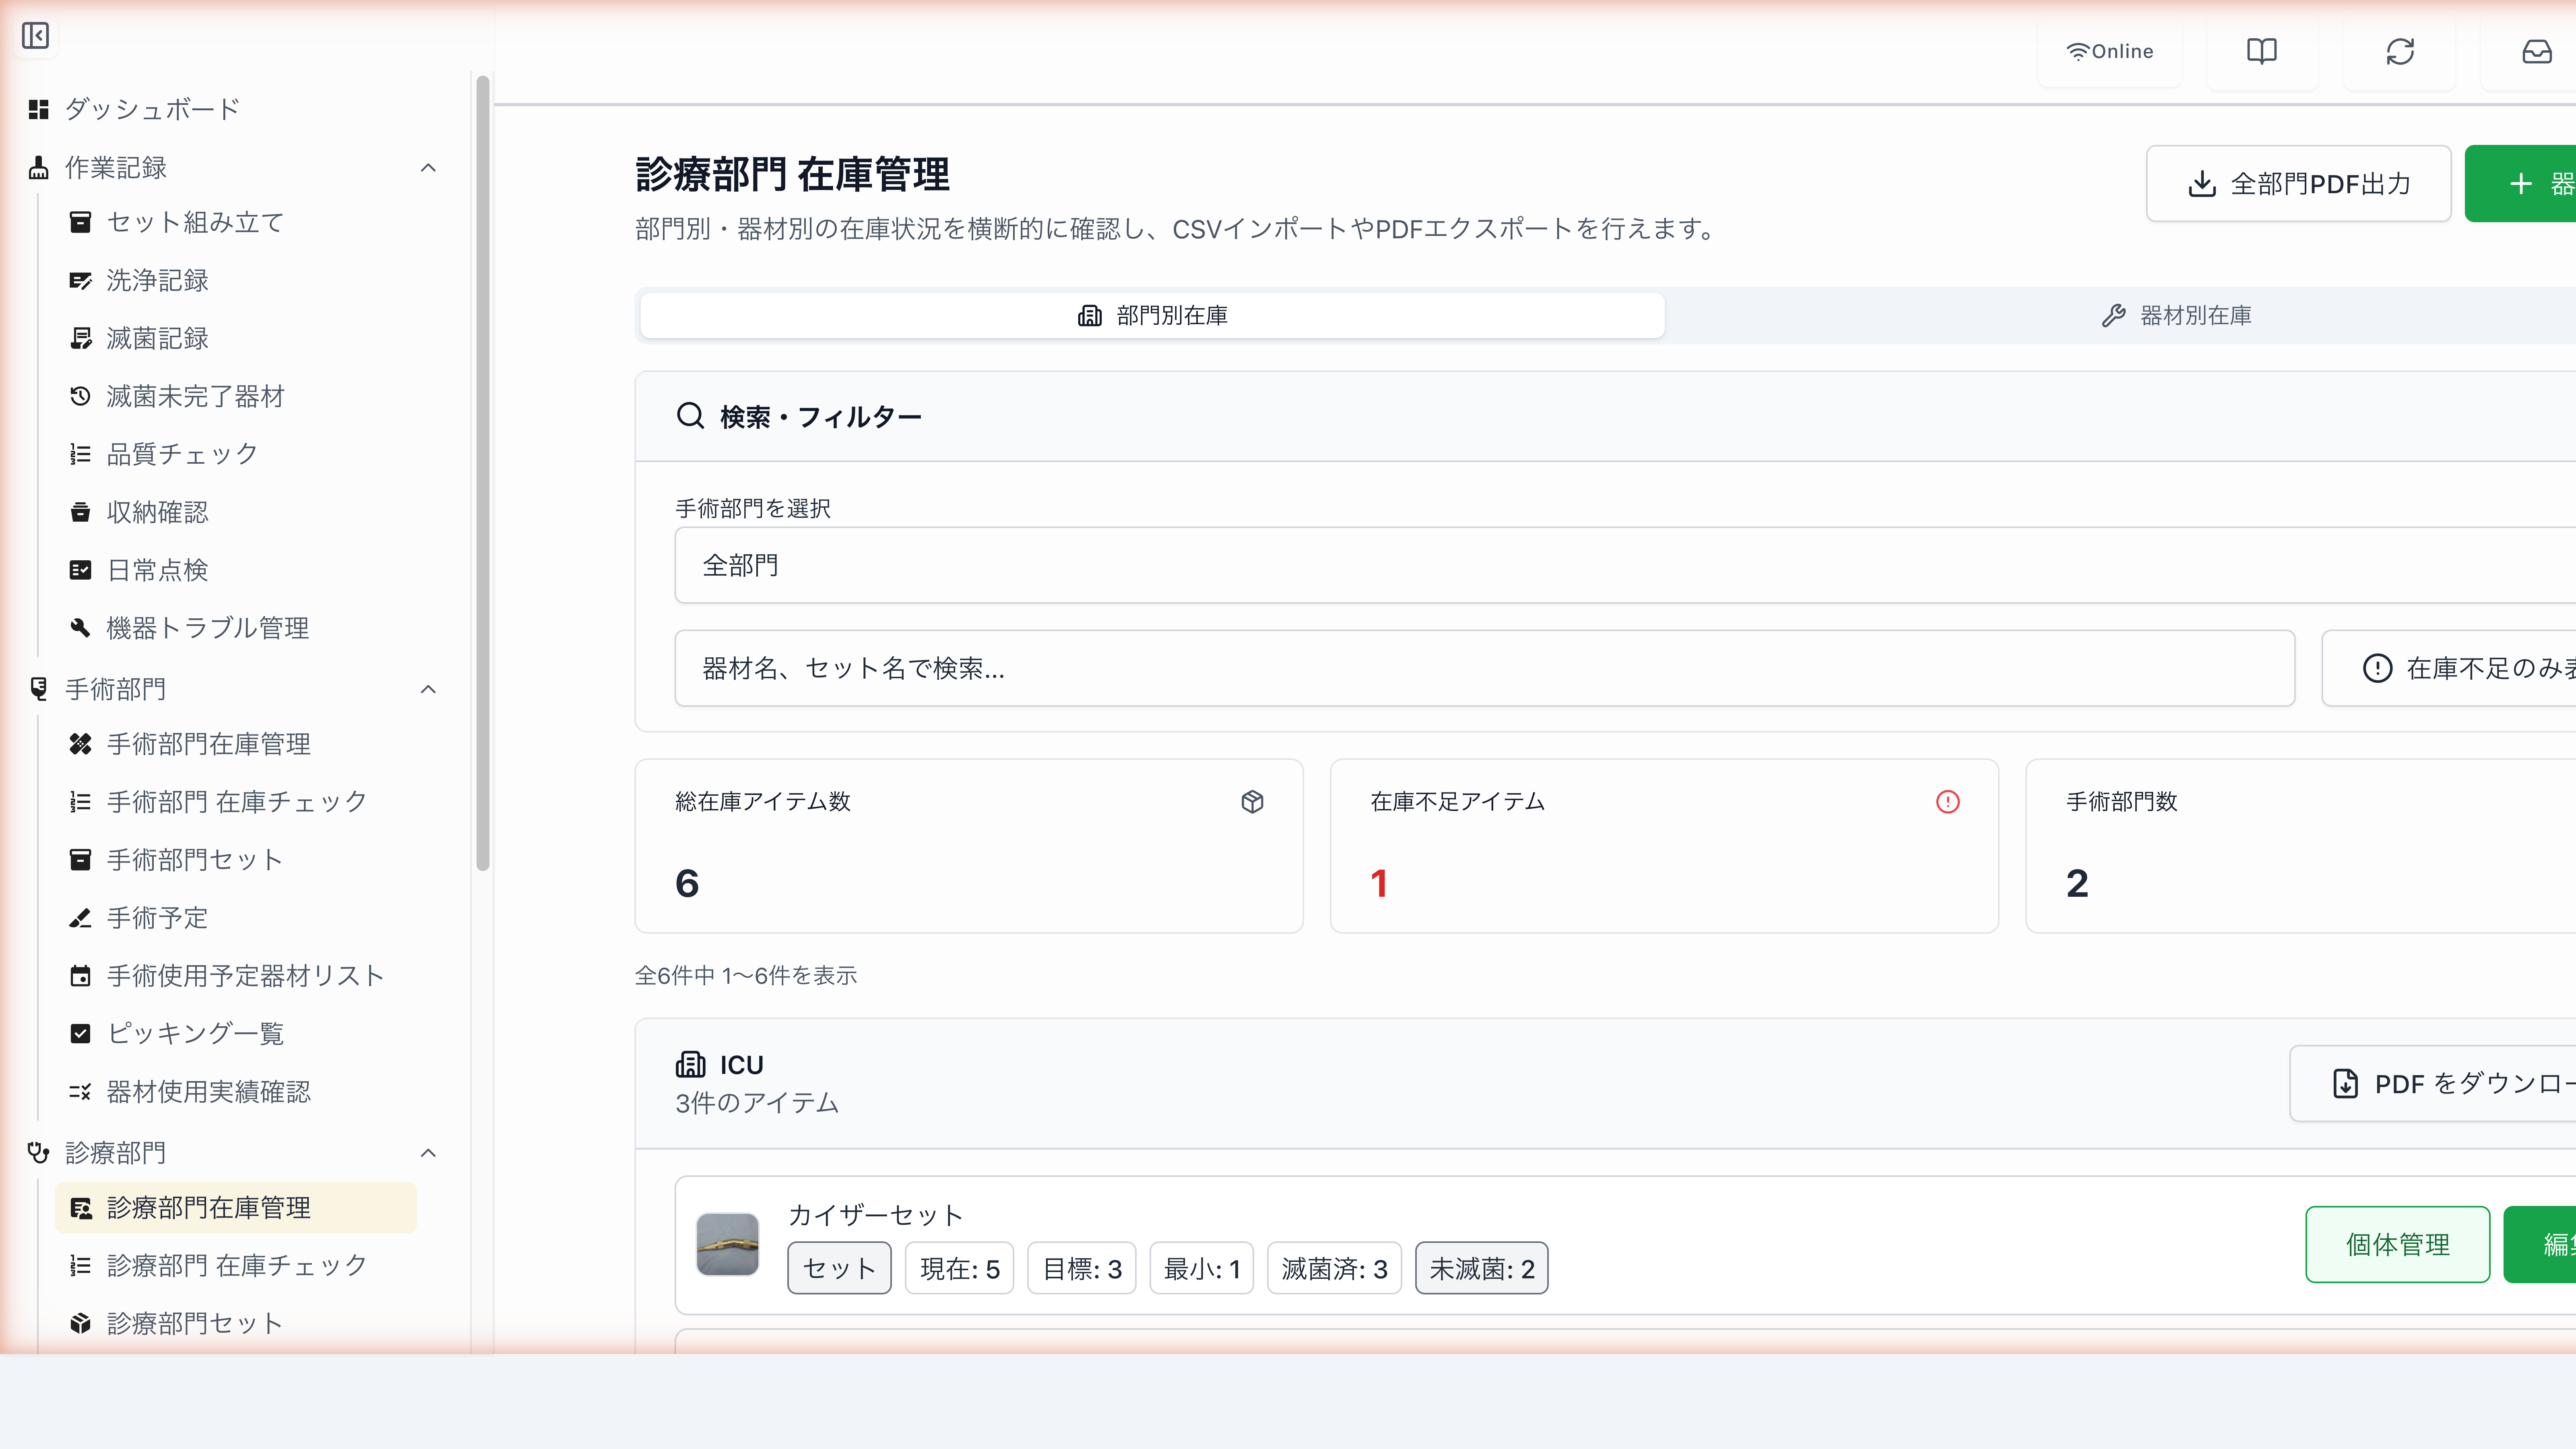Click the ICU department building icon

click(x=690, y=1065)
